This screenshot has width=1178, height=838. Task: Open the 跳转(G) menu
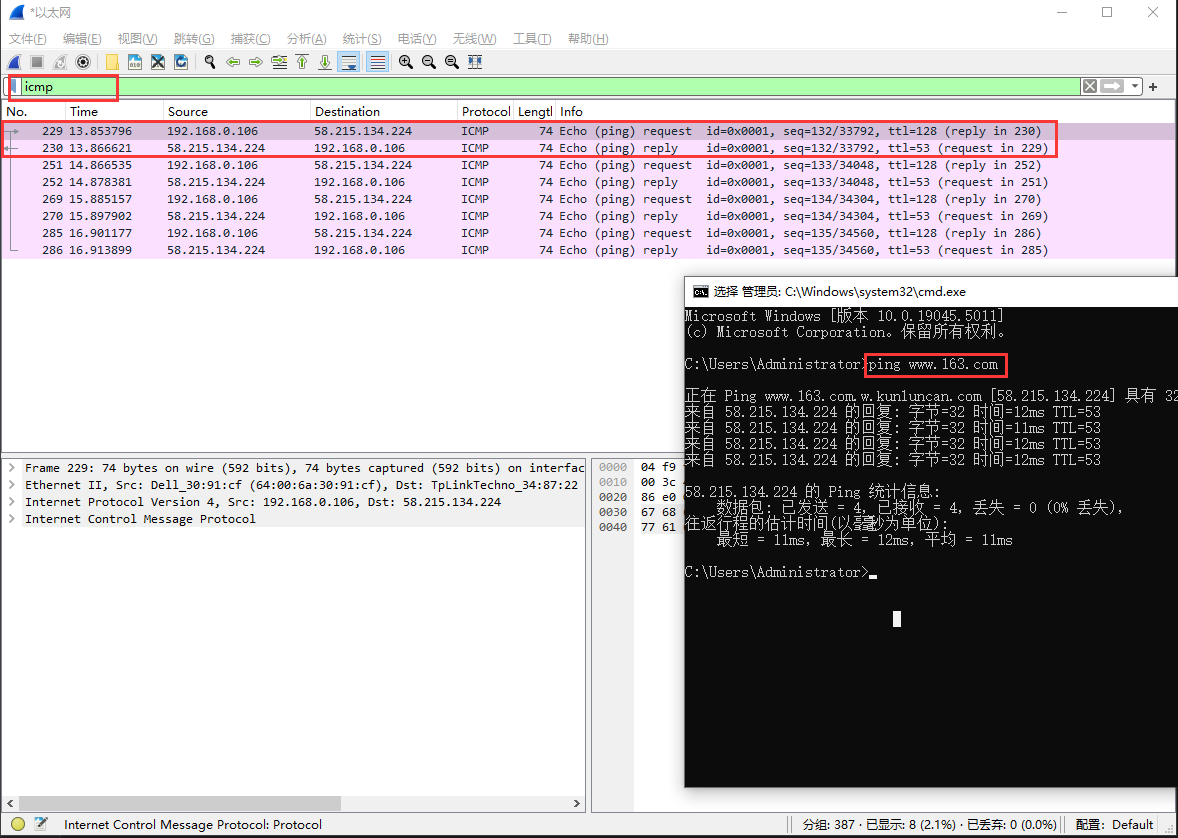tap(194, 38)
